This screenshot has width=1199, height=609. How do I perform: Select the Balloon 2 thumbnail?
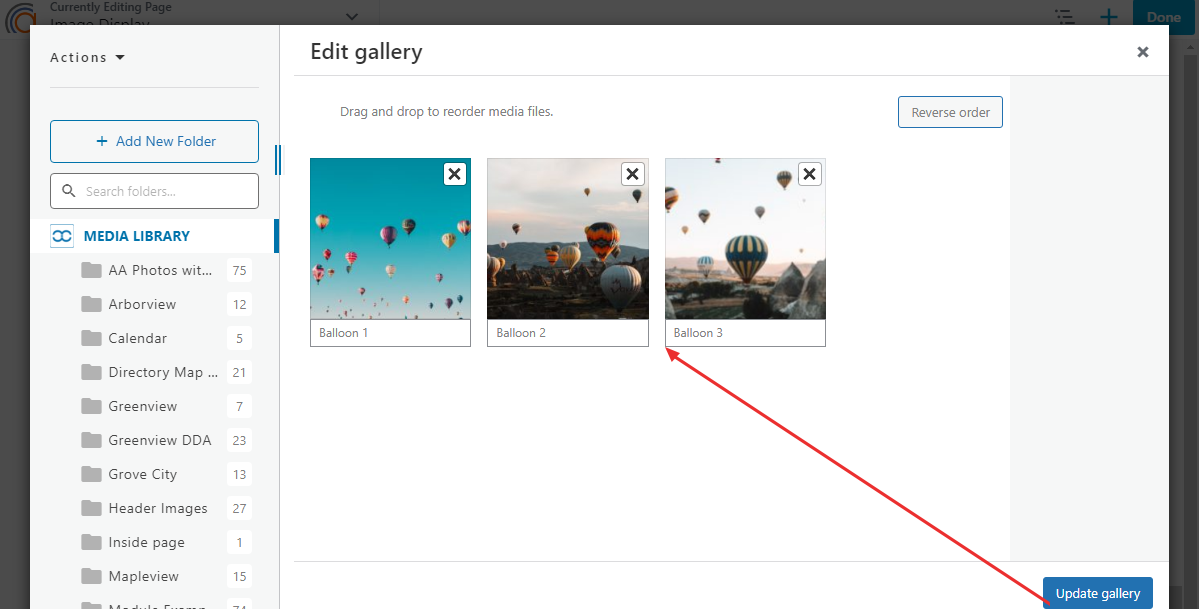click(x=567, y=239)
